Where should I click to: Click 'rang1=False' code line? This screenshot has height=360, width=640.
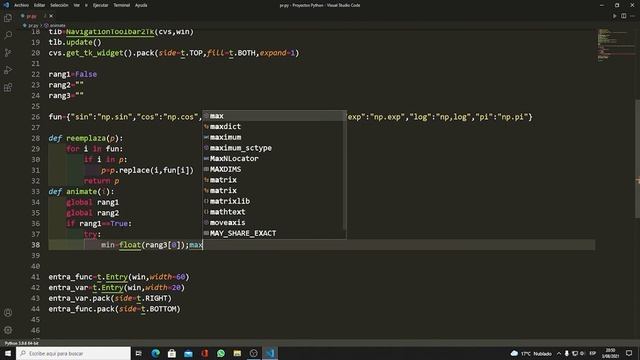click(73, 74)
